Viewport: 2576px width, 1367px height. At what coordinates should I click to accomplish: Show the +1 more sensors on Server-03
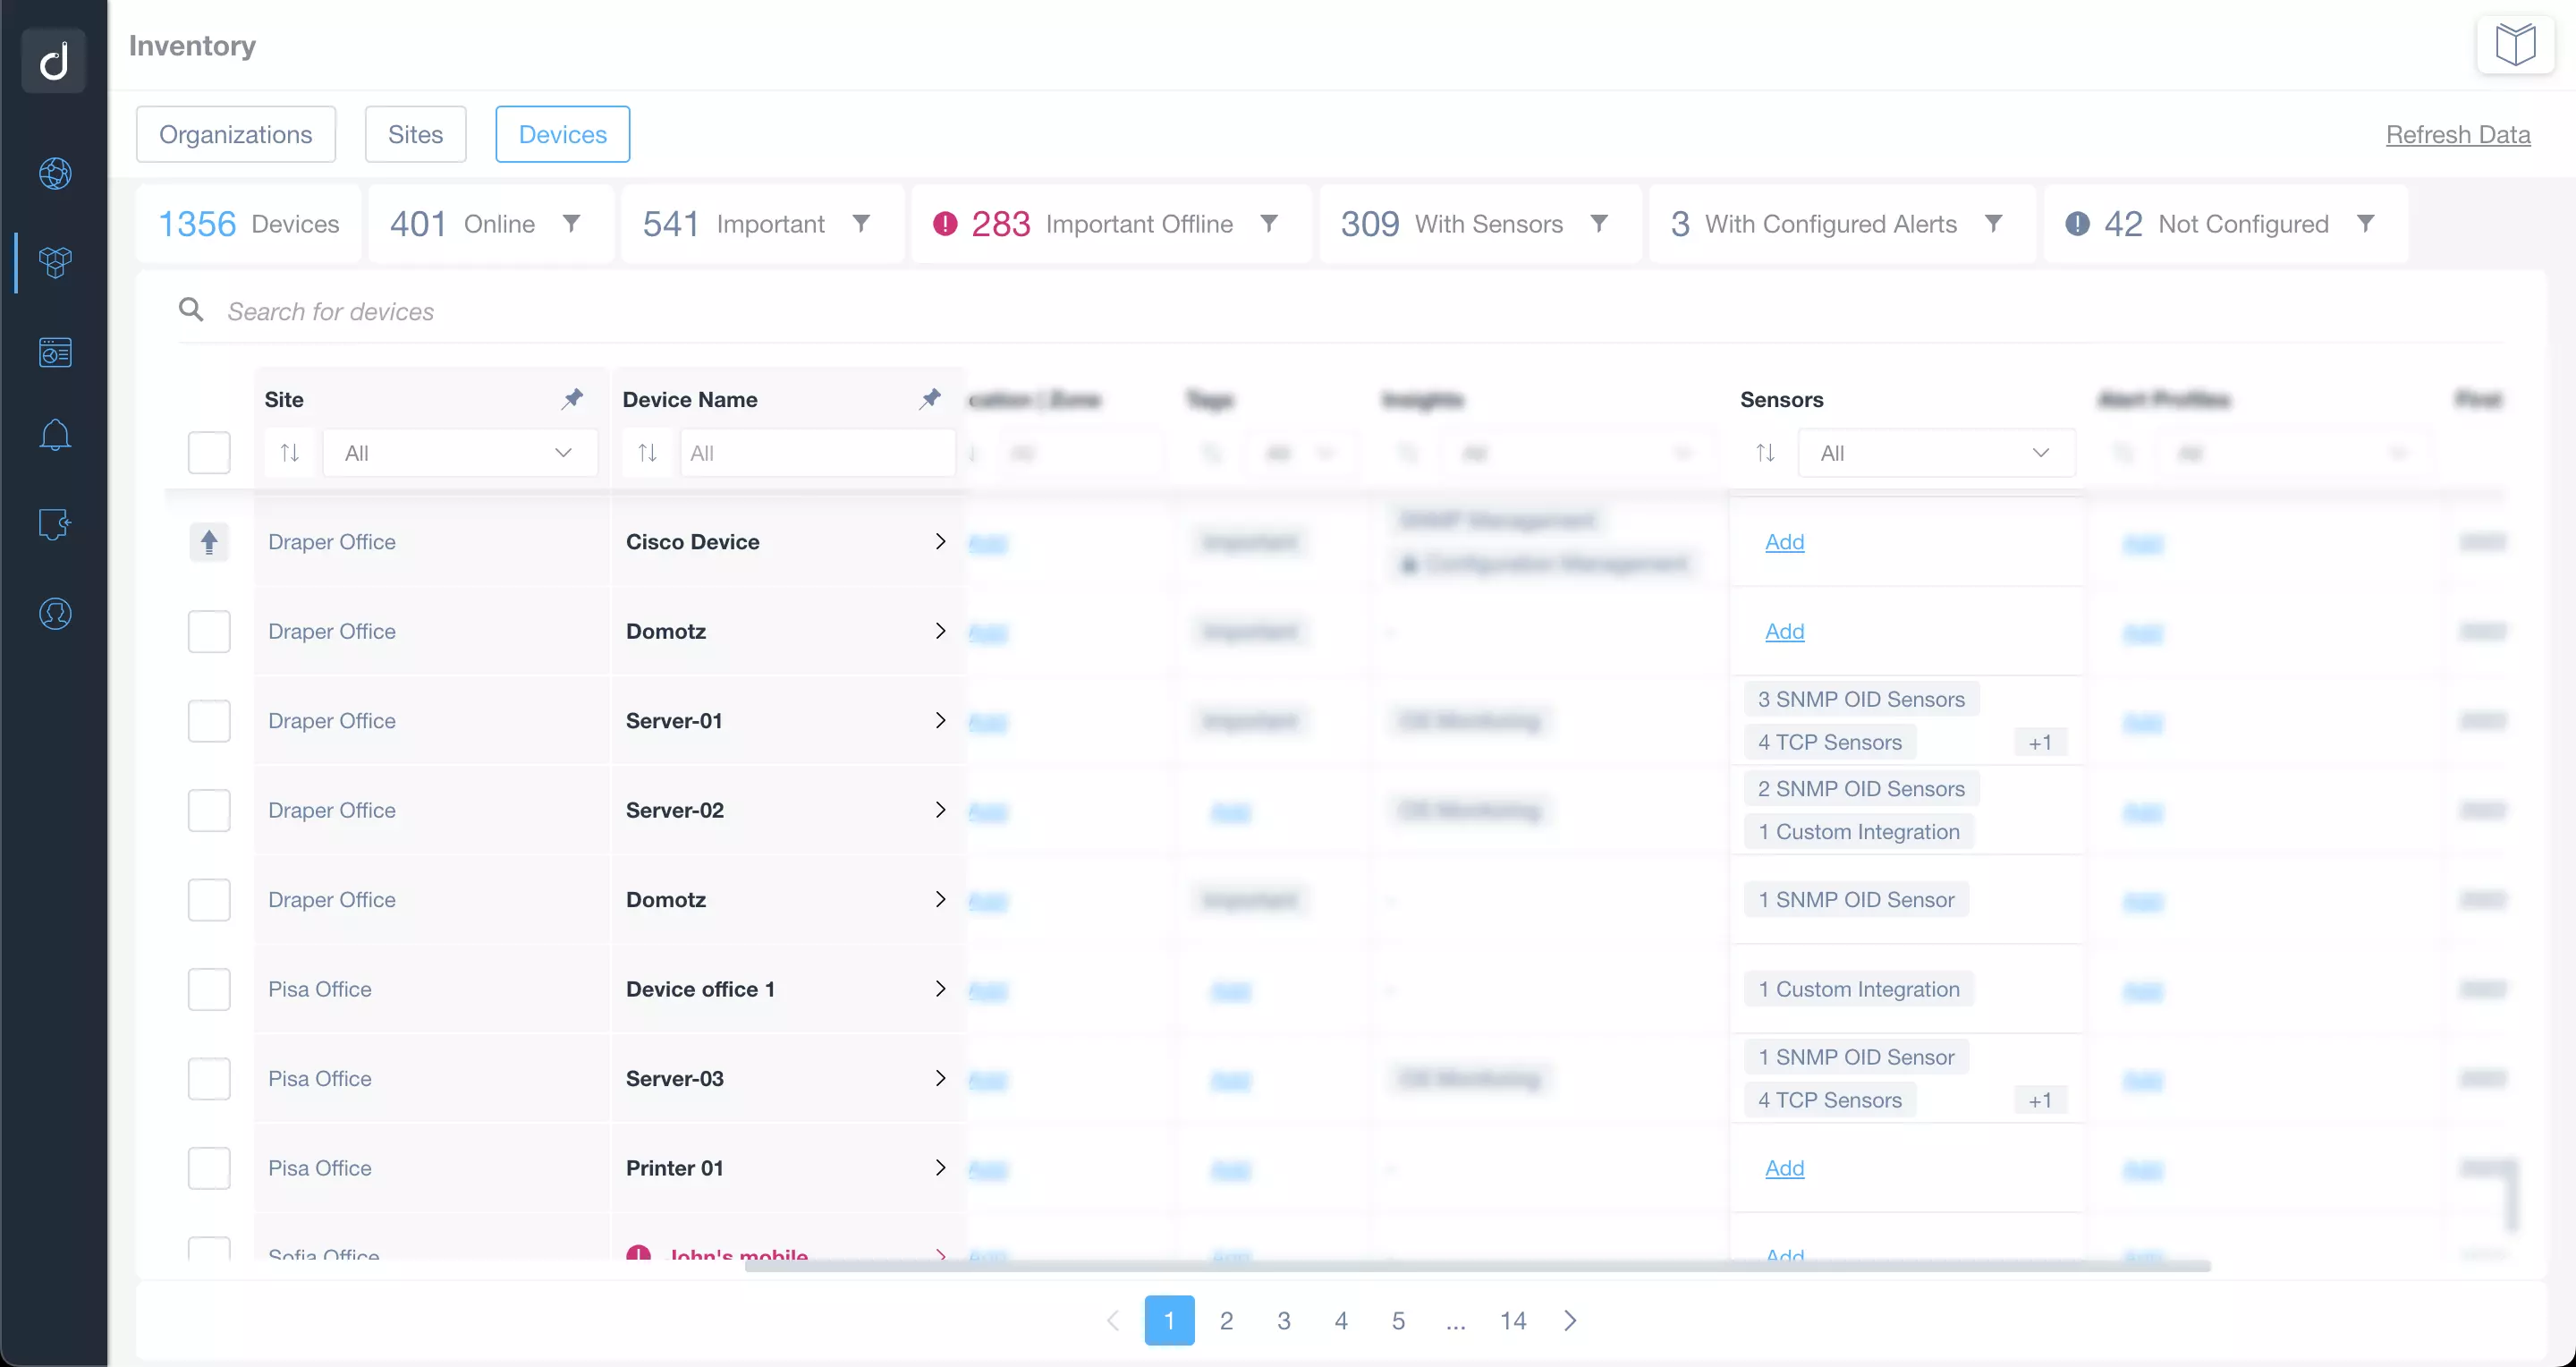click(x=2040, y=1100)
